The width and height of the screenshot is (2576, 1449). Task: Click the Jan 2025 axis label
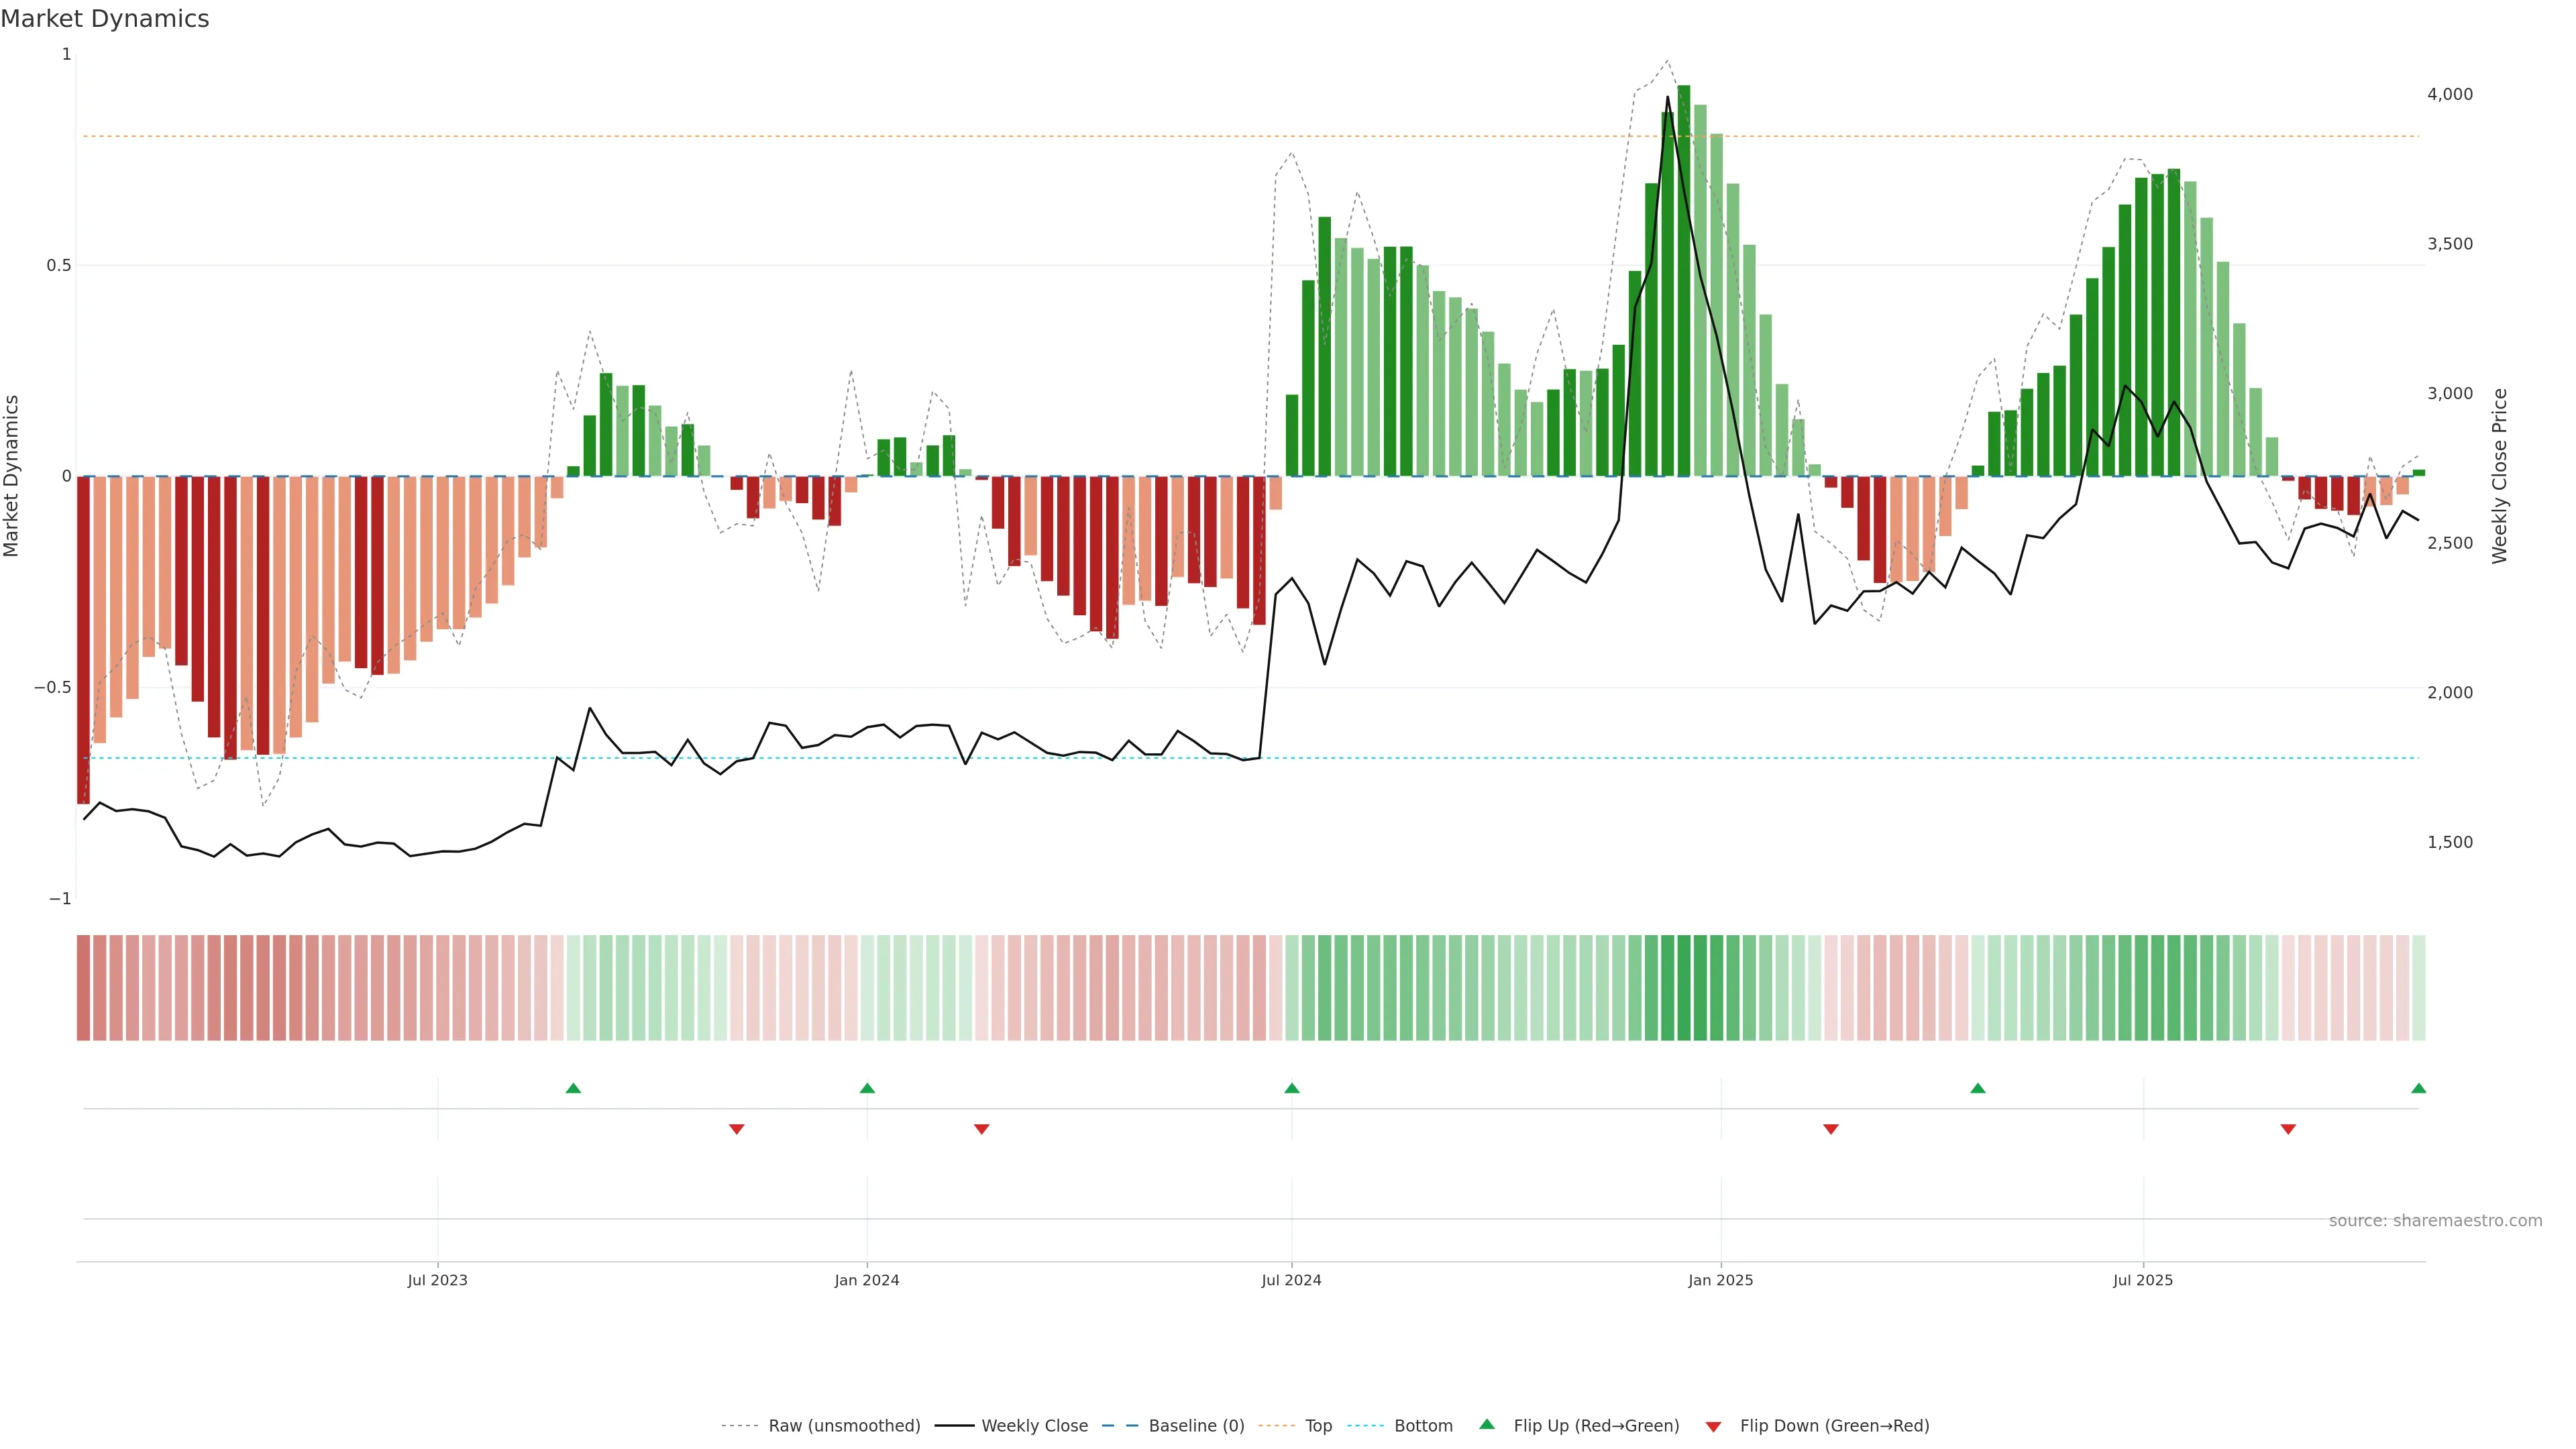pyautogui.click(x=1720, y=1280)
